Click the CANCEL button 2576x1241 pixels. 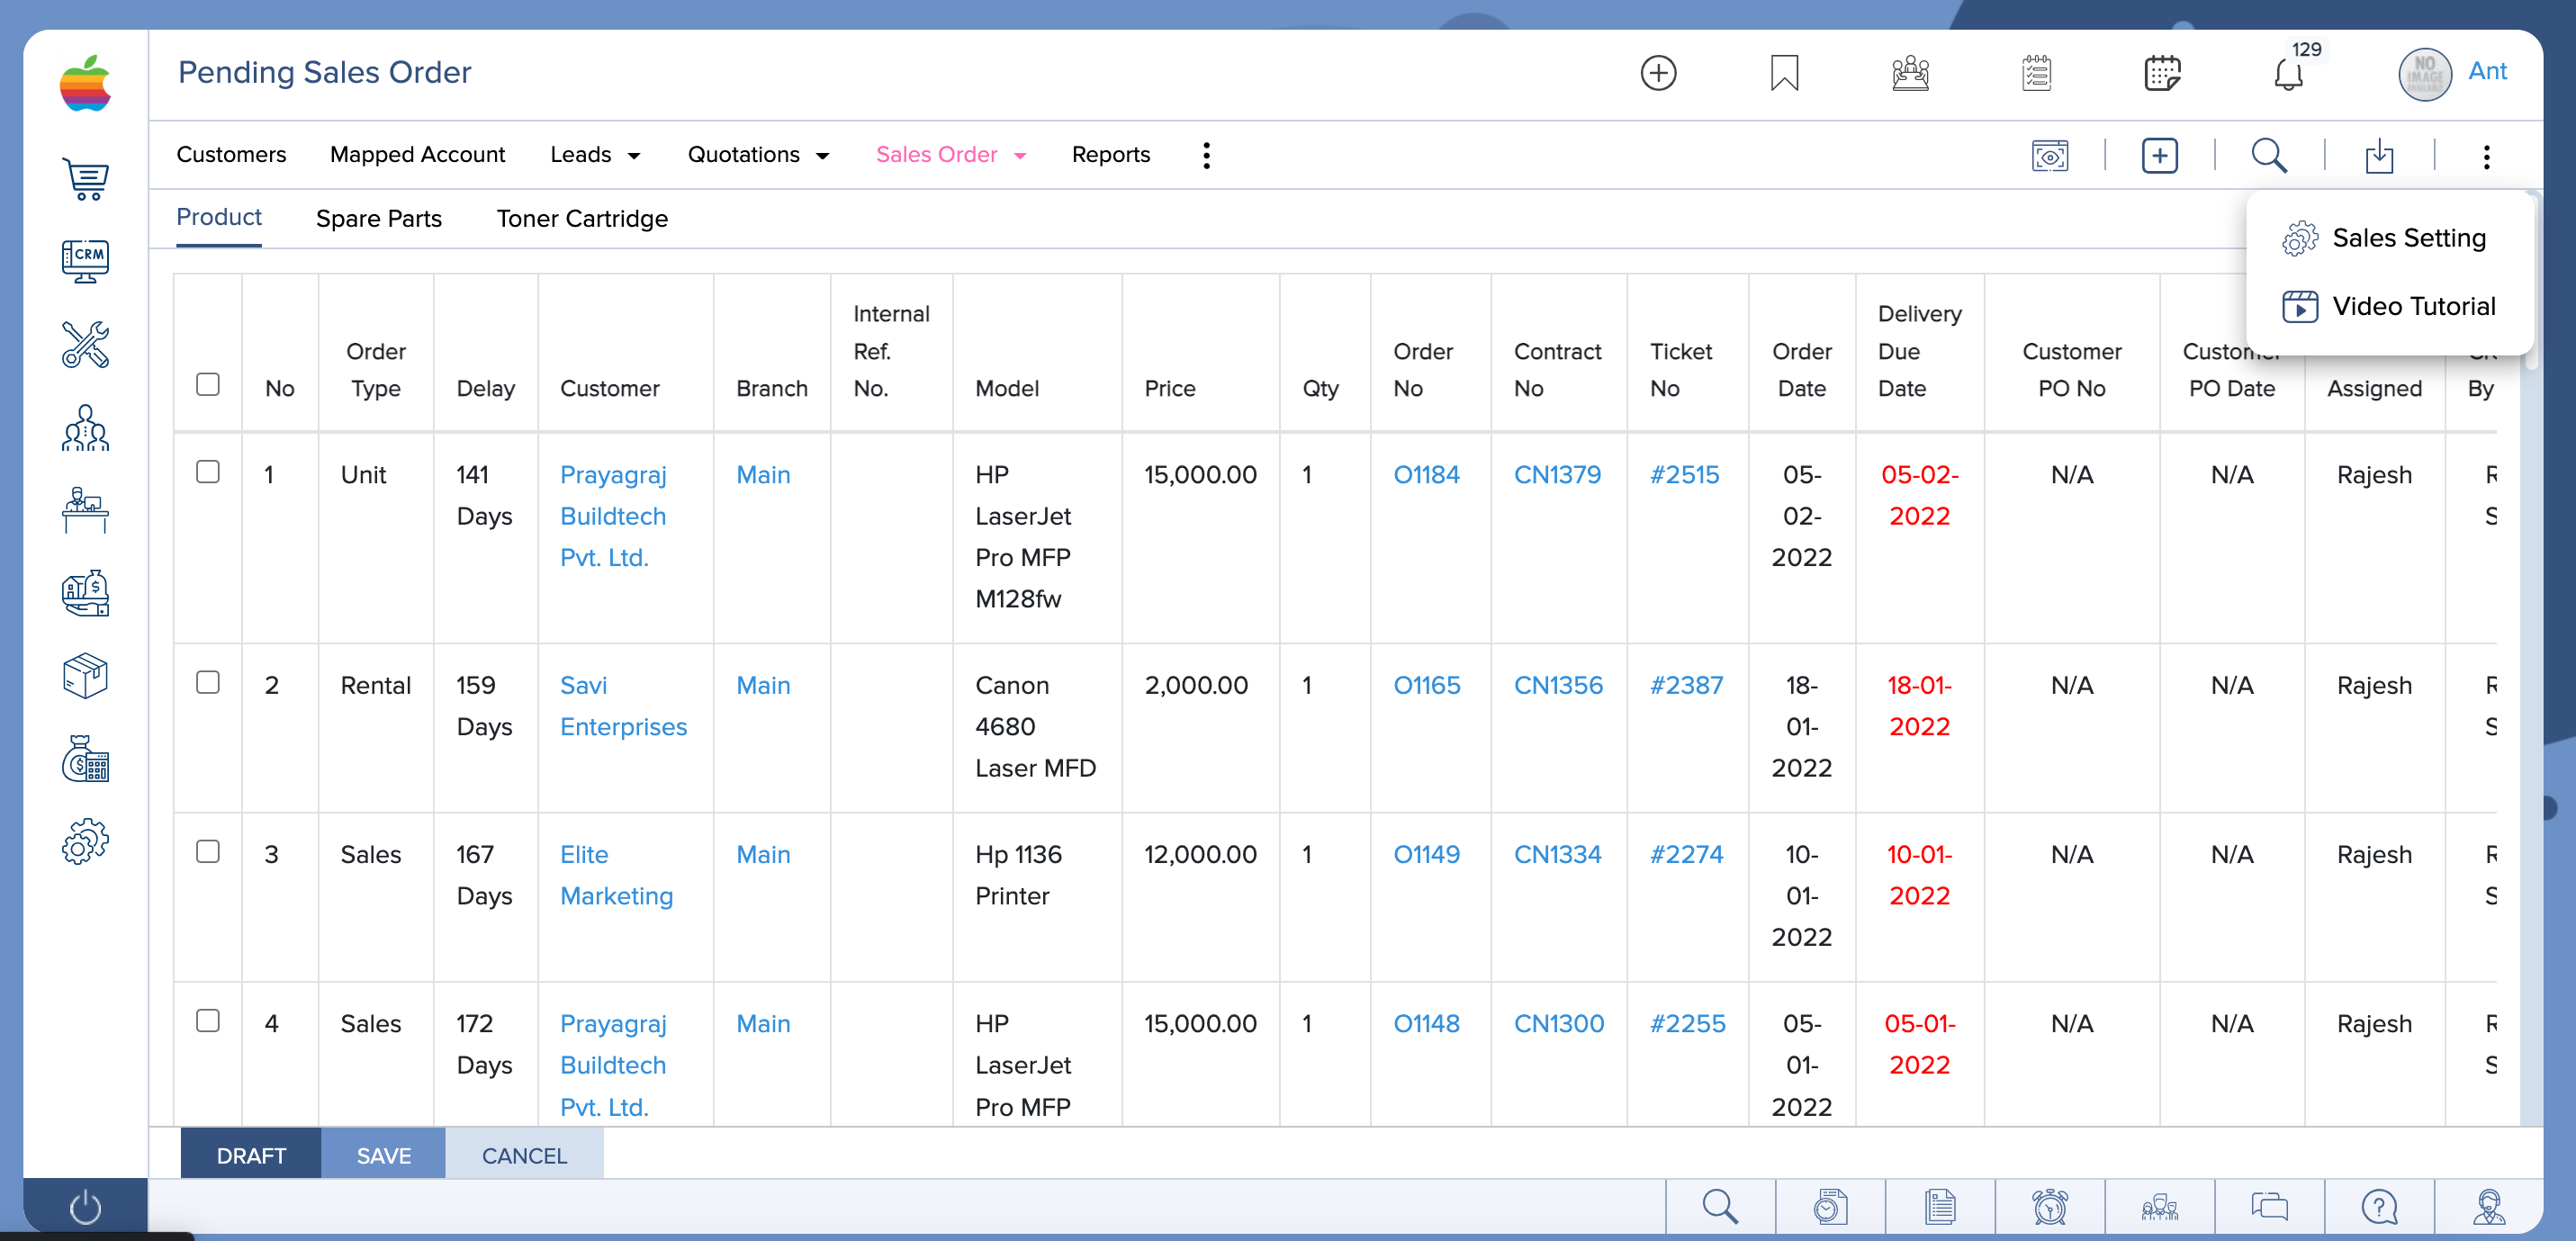524,1155
